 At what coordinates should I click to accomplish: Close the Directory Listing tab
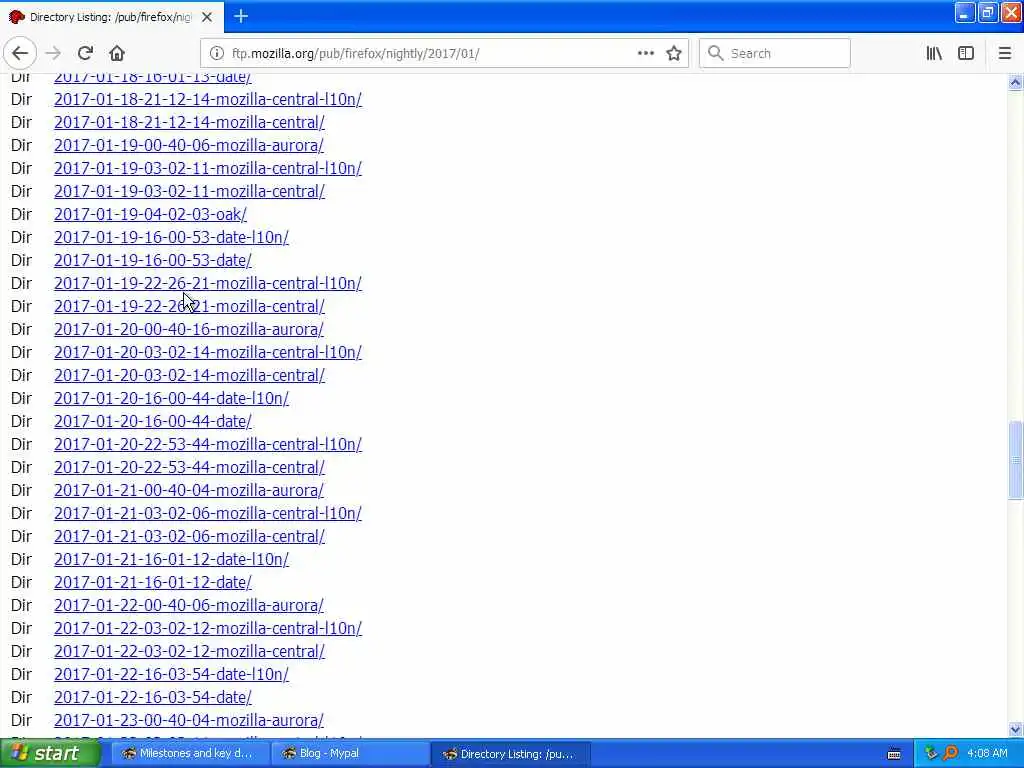(x=207, y=17)
